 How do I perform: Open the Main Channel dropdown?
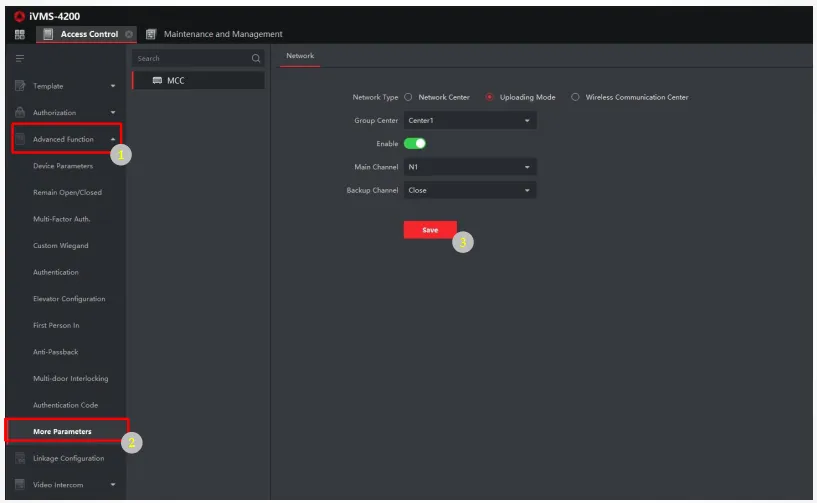pyautogui.click(x=470, y=167)
